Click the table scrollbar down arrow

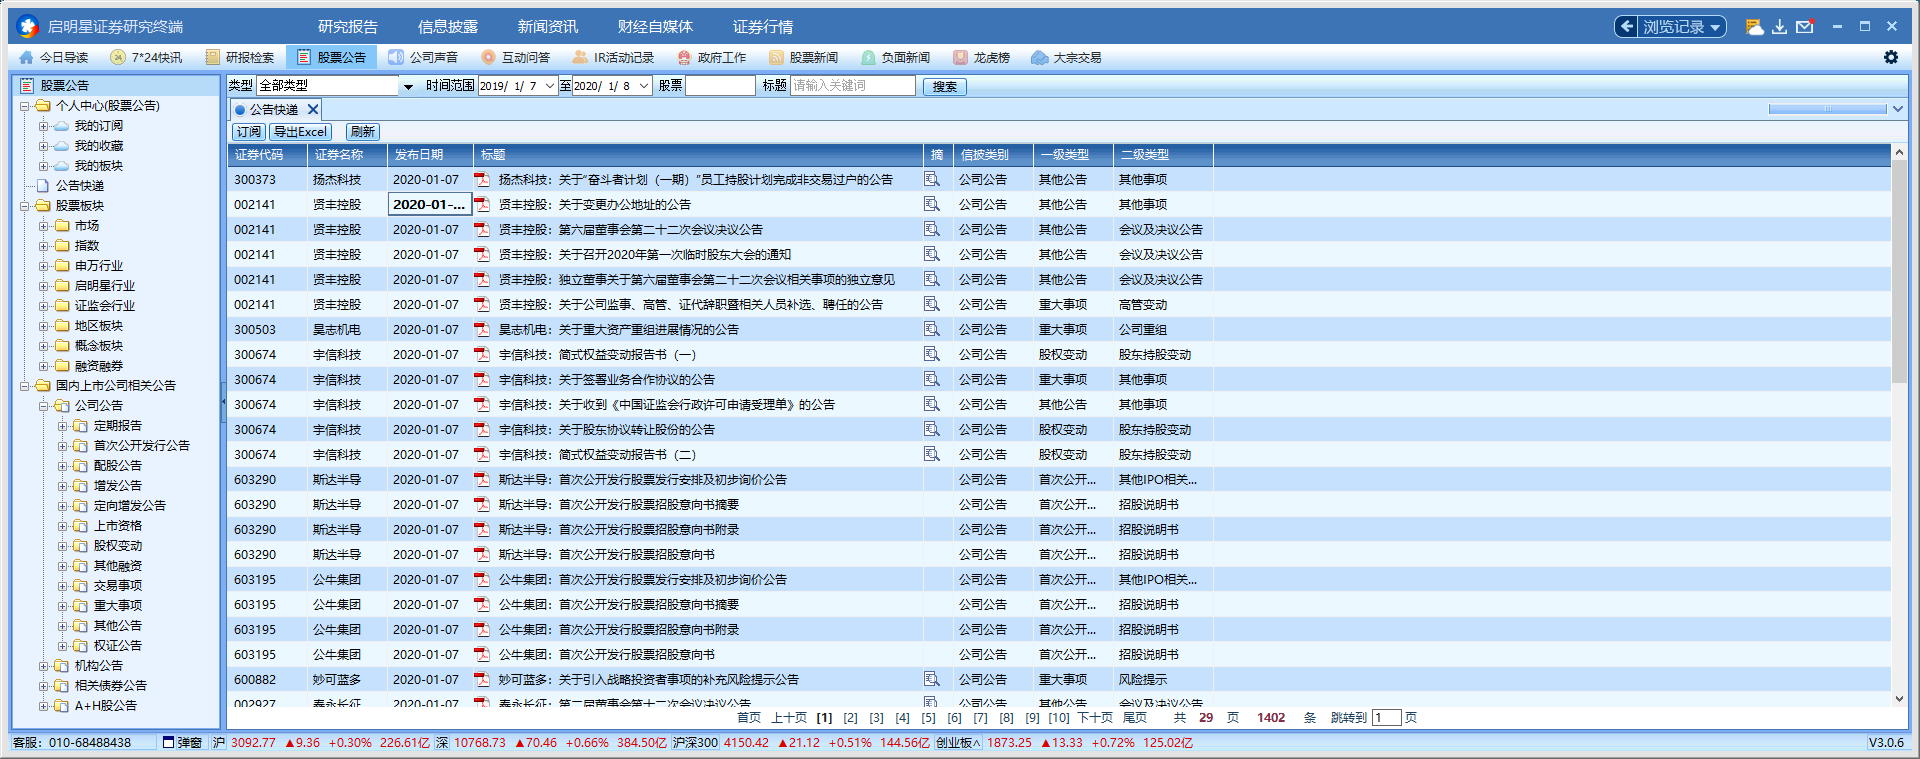click(x=1899, y=699)
